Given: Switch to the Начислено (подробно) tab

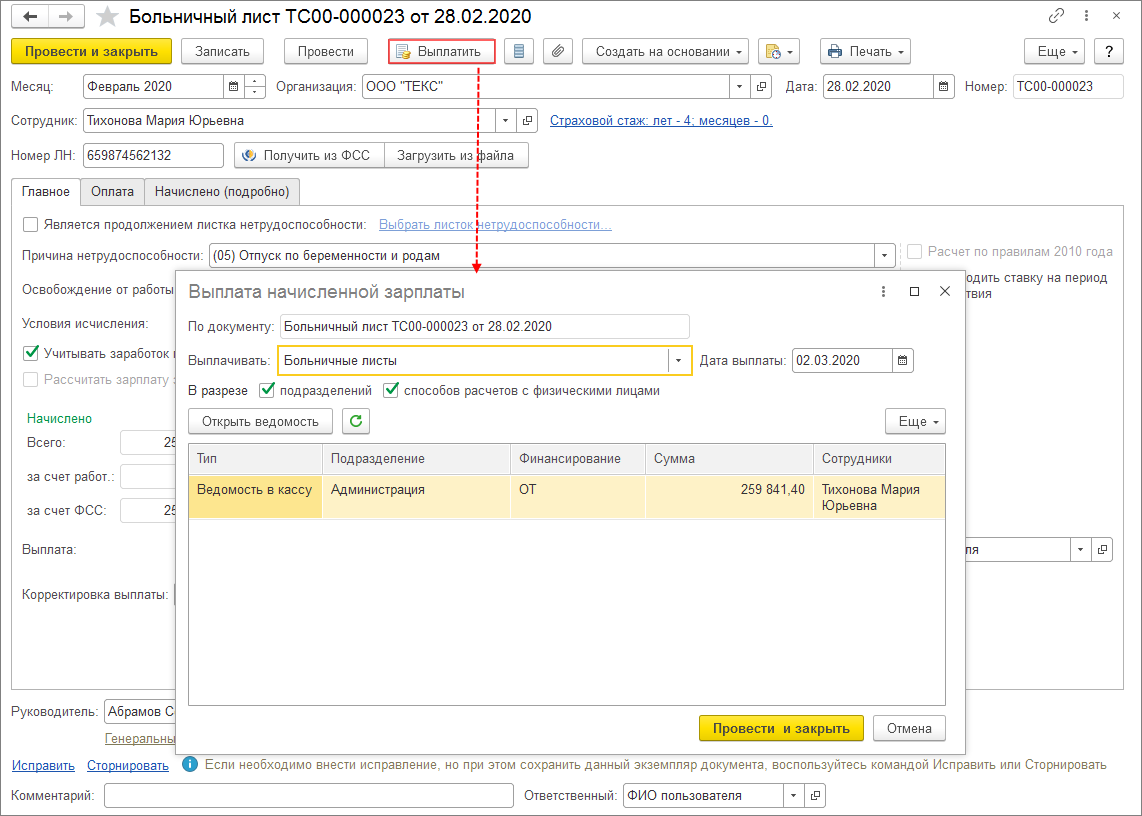Looking at the screenshot, I should pos(222,192).
